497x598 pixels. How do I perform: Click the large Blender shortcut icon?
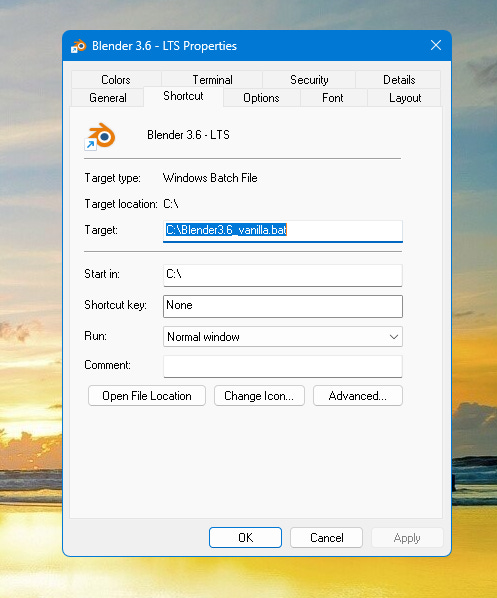(100, 136)
